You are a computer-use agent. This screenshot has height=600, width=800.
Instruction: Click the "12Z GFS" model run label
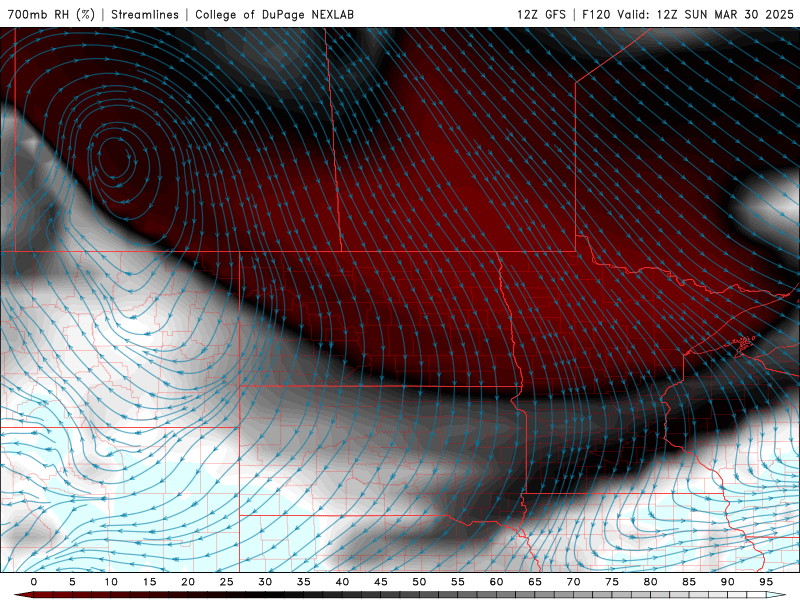coord(541,14)
